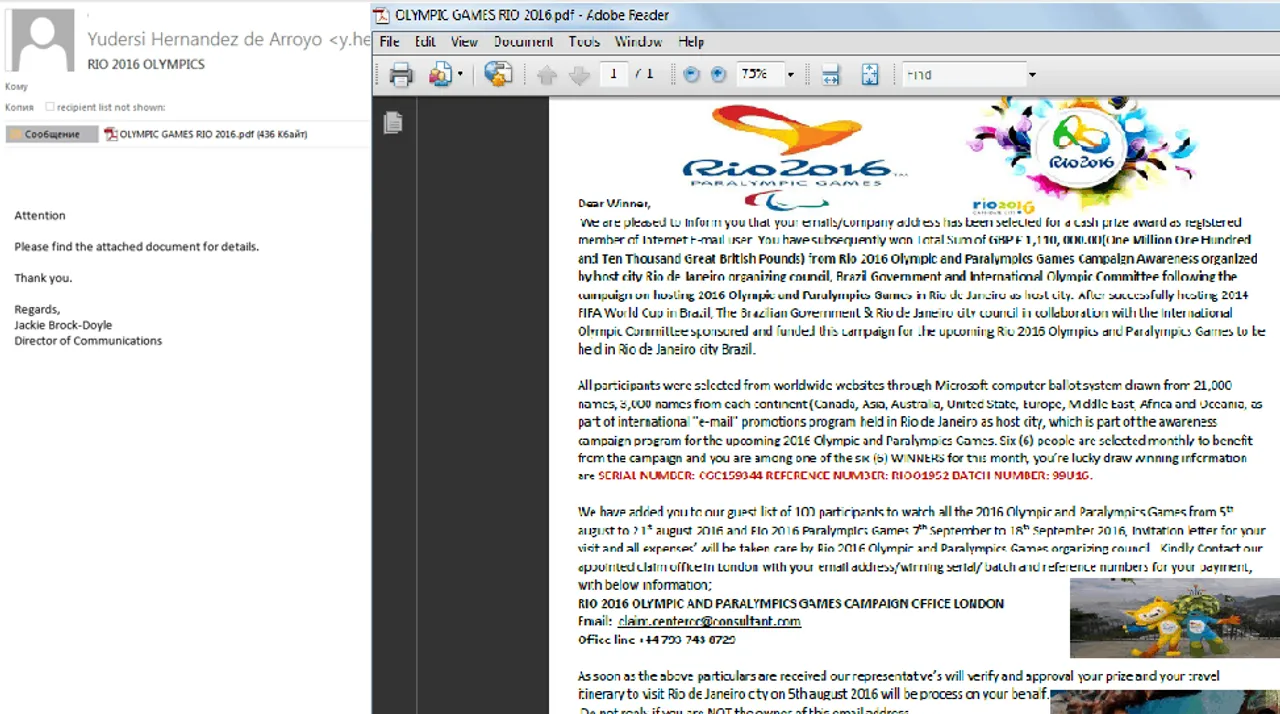Open the Tools menu

point(584,42)
